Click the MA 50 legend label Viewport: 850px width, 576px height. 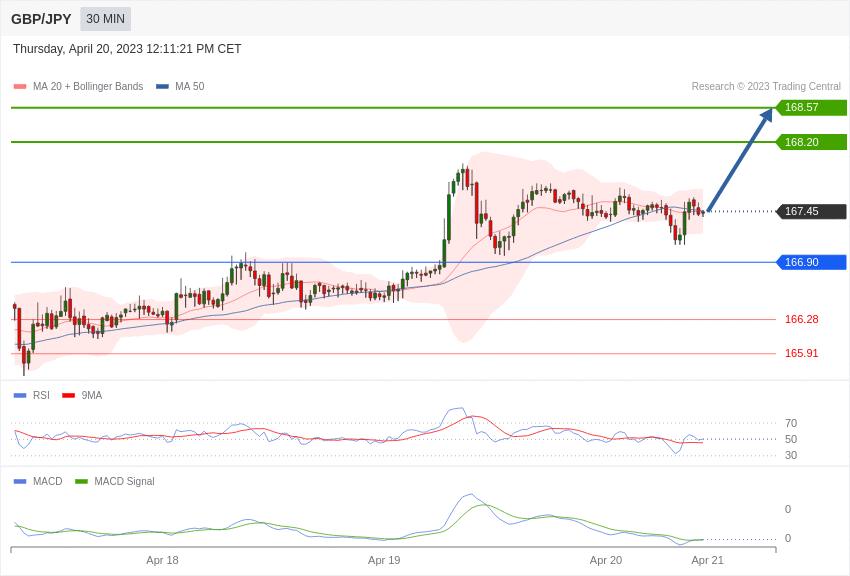click(x=190, y=86)
